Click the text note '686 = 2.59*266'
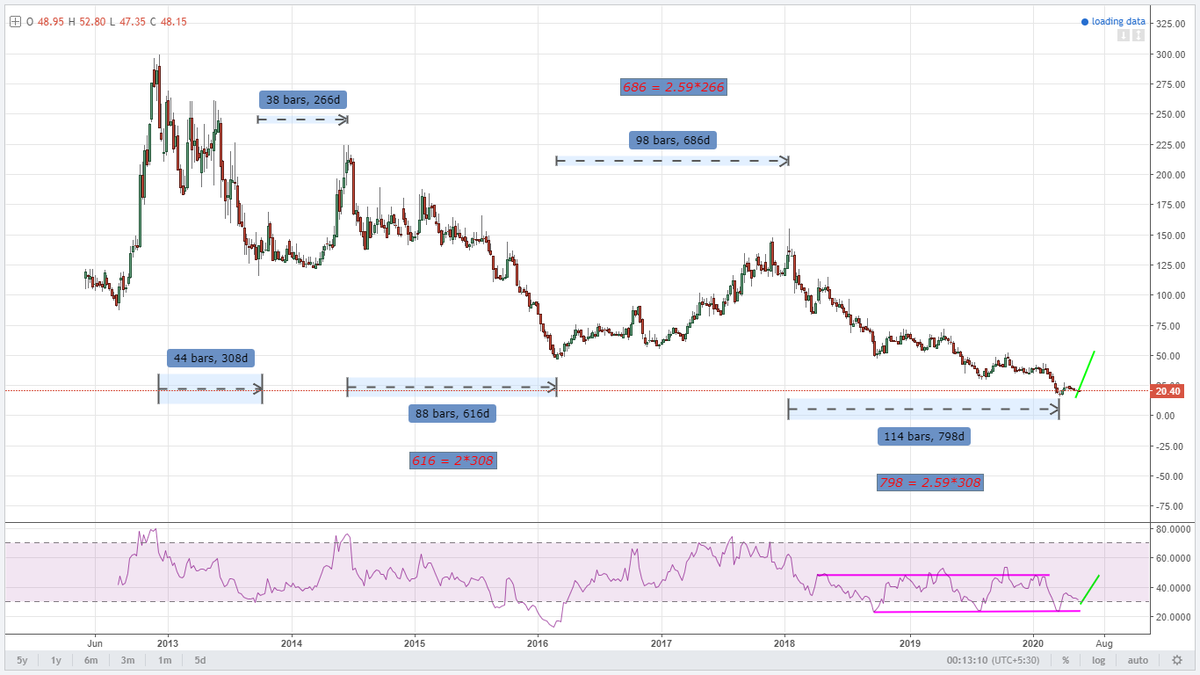The image size is (1200, 675). pos(673,87)
